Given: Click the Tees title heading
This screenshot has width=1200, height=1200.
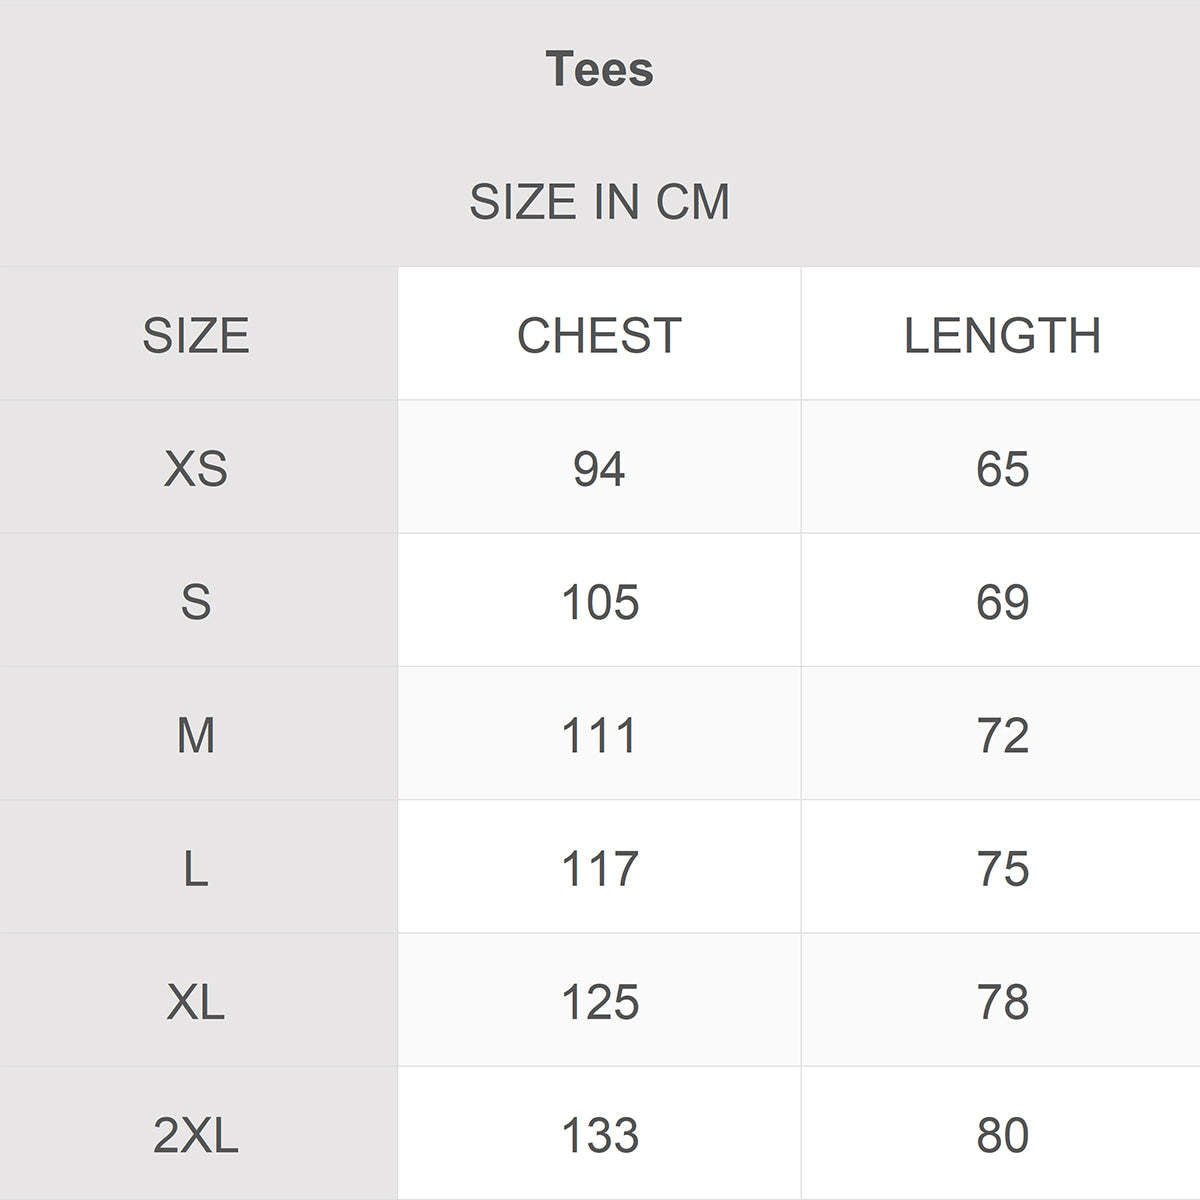Looking at the screenshot, I should [x=600, y=69].
